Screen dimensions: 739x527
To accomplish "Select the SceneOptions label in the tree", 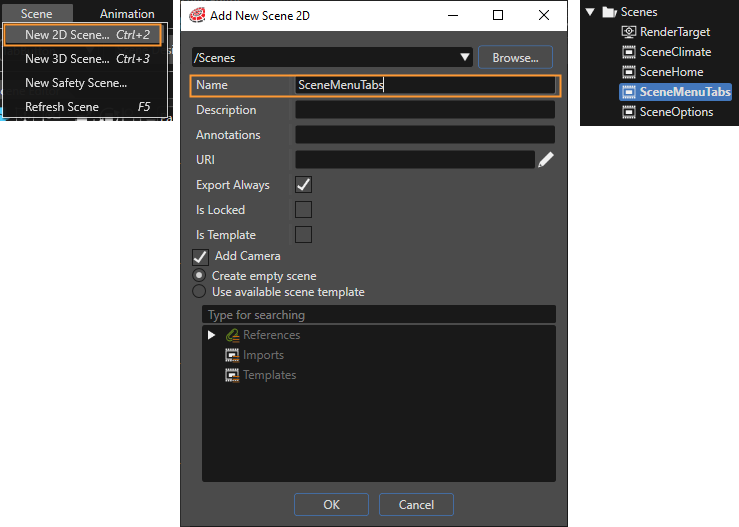I will [x=676, y=112].
